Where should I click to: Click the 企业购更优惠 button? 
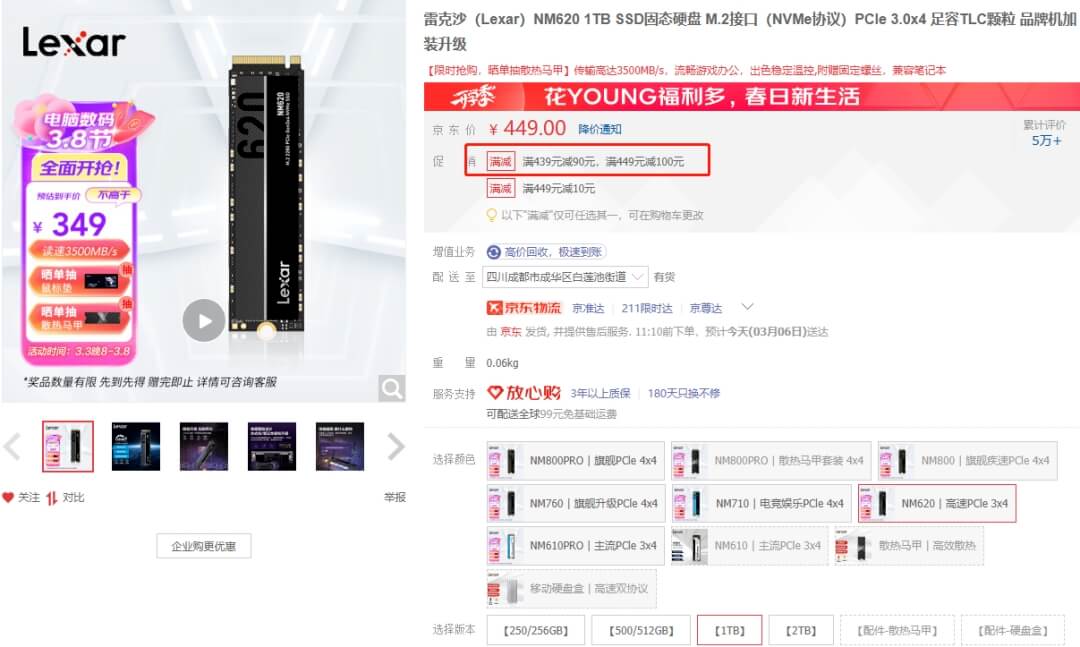[x=204, y=546]
